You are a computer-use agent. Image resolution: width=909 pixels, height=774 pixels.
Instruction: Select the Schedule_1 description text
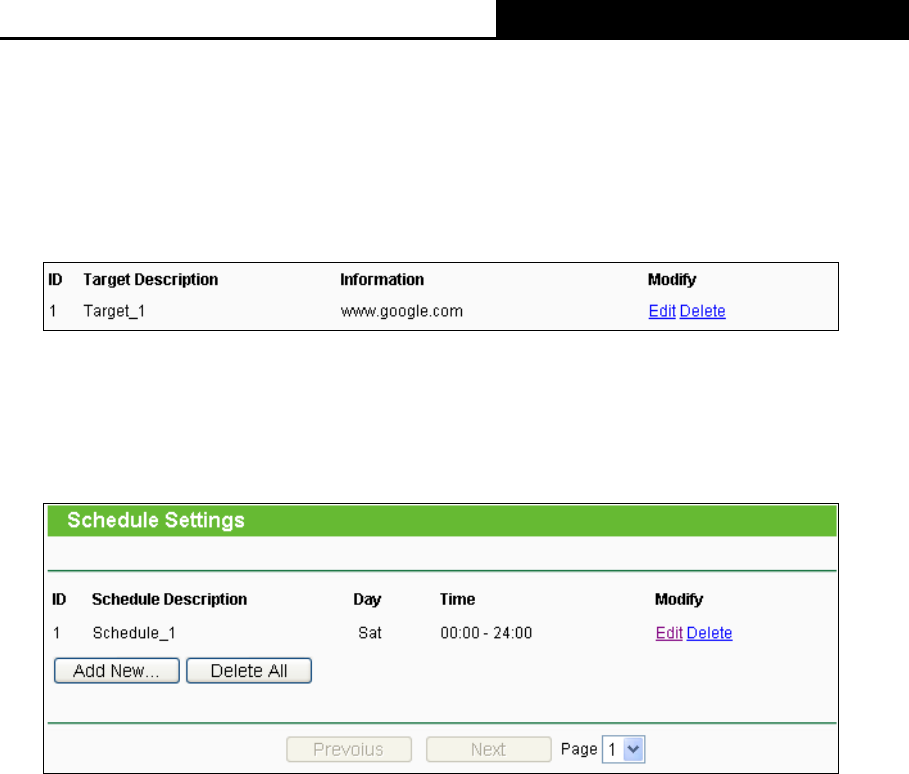(x=134, y=633)
